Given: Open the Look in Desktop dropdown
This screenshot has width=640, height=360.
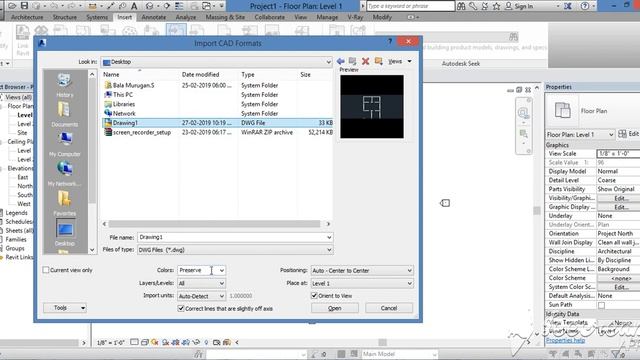Looking at the screenshot, I should [217, 62].
